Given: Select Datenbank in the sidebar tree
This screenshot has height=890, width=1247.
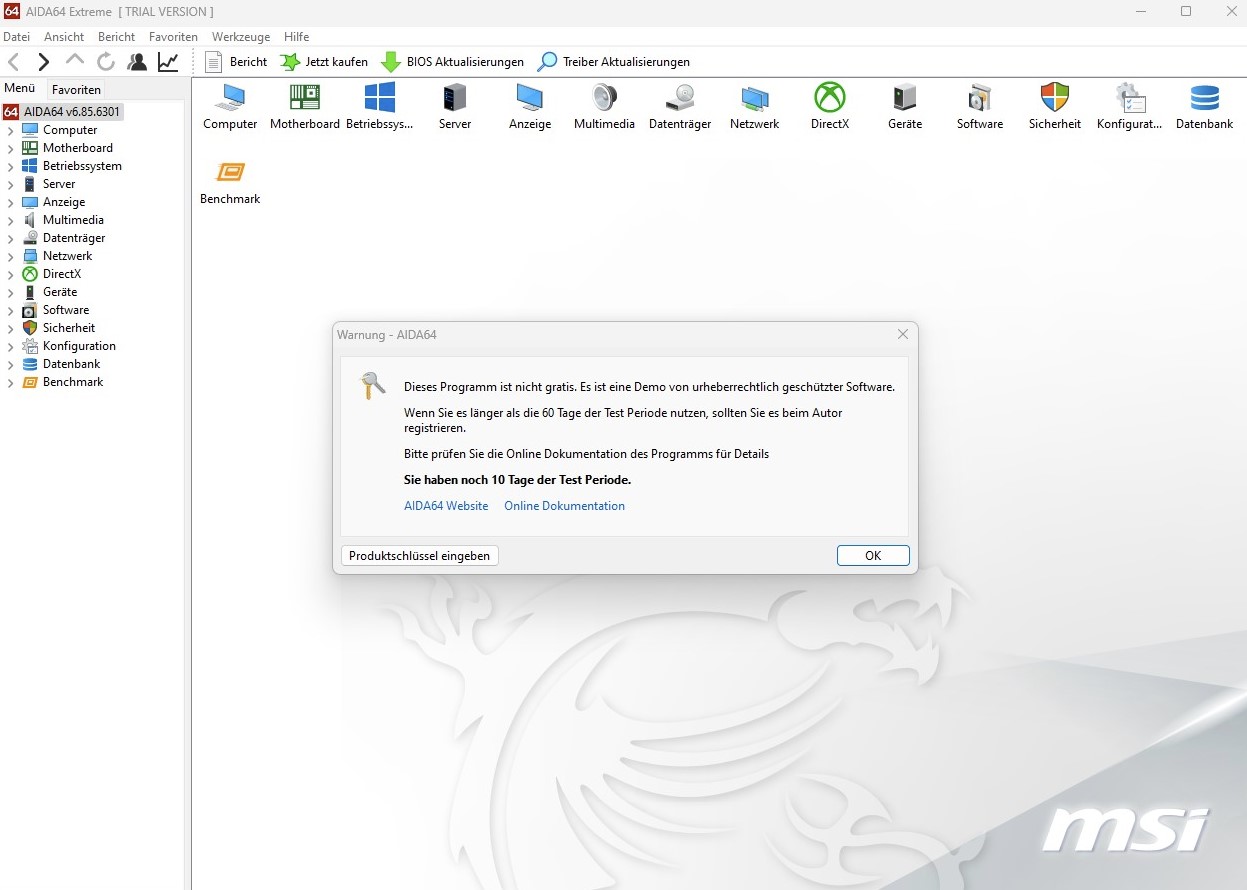Looking at the screenshot, I should (71, 364).
